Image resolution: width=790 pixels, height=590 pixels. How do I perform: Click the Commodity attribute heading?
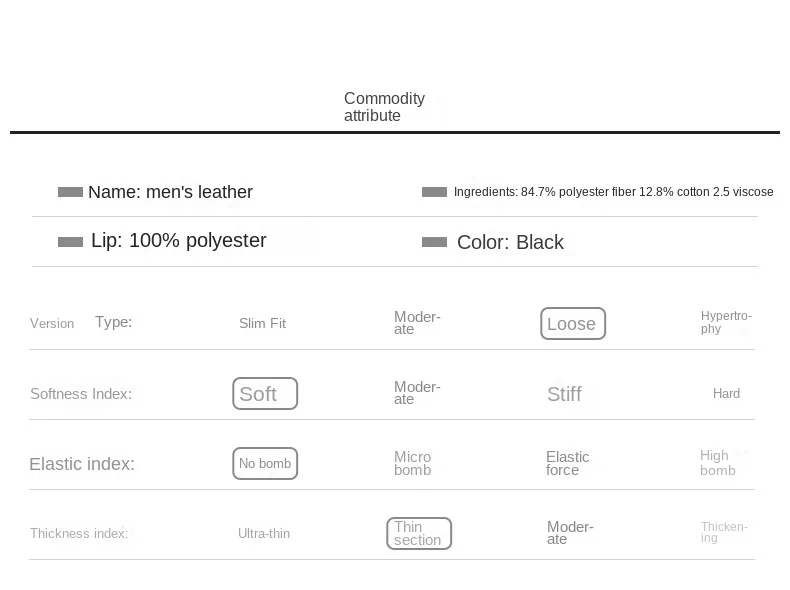tap(384, 107)
